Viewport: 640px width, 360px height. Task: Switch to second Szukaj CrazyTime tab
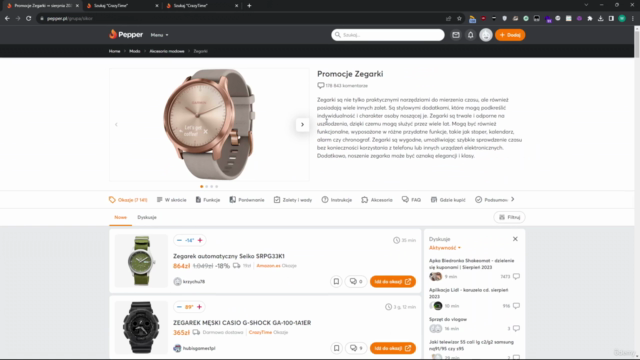pos(202,6)
